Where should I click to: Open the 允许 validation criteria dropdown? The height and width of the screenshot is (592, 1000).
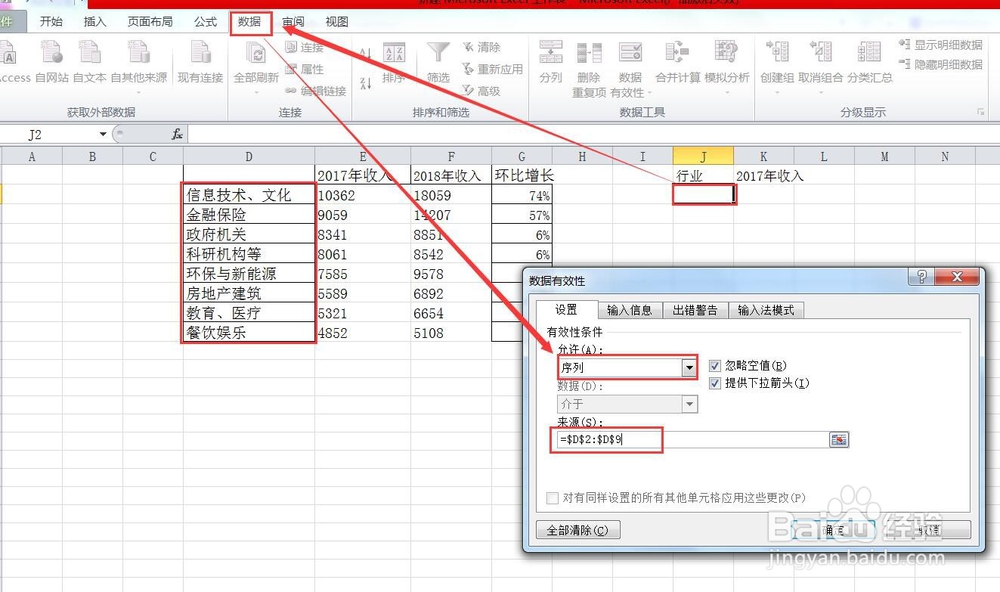tap(690, 368)
